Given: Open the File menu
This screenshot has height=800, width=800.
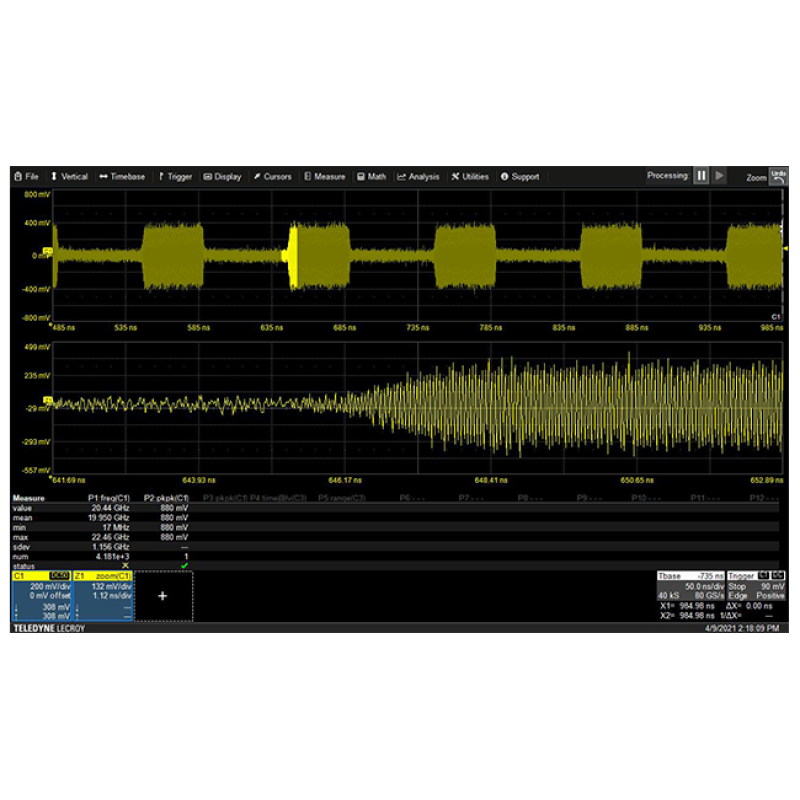Looking at the screenshot, I should (27, 177).
